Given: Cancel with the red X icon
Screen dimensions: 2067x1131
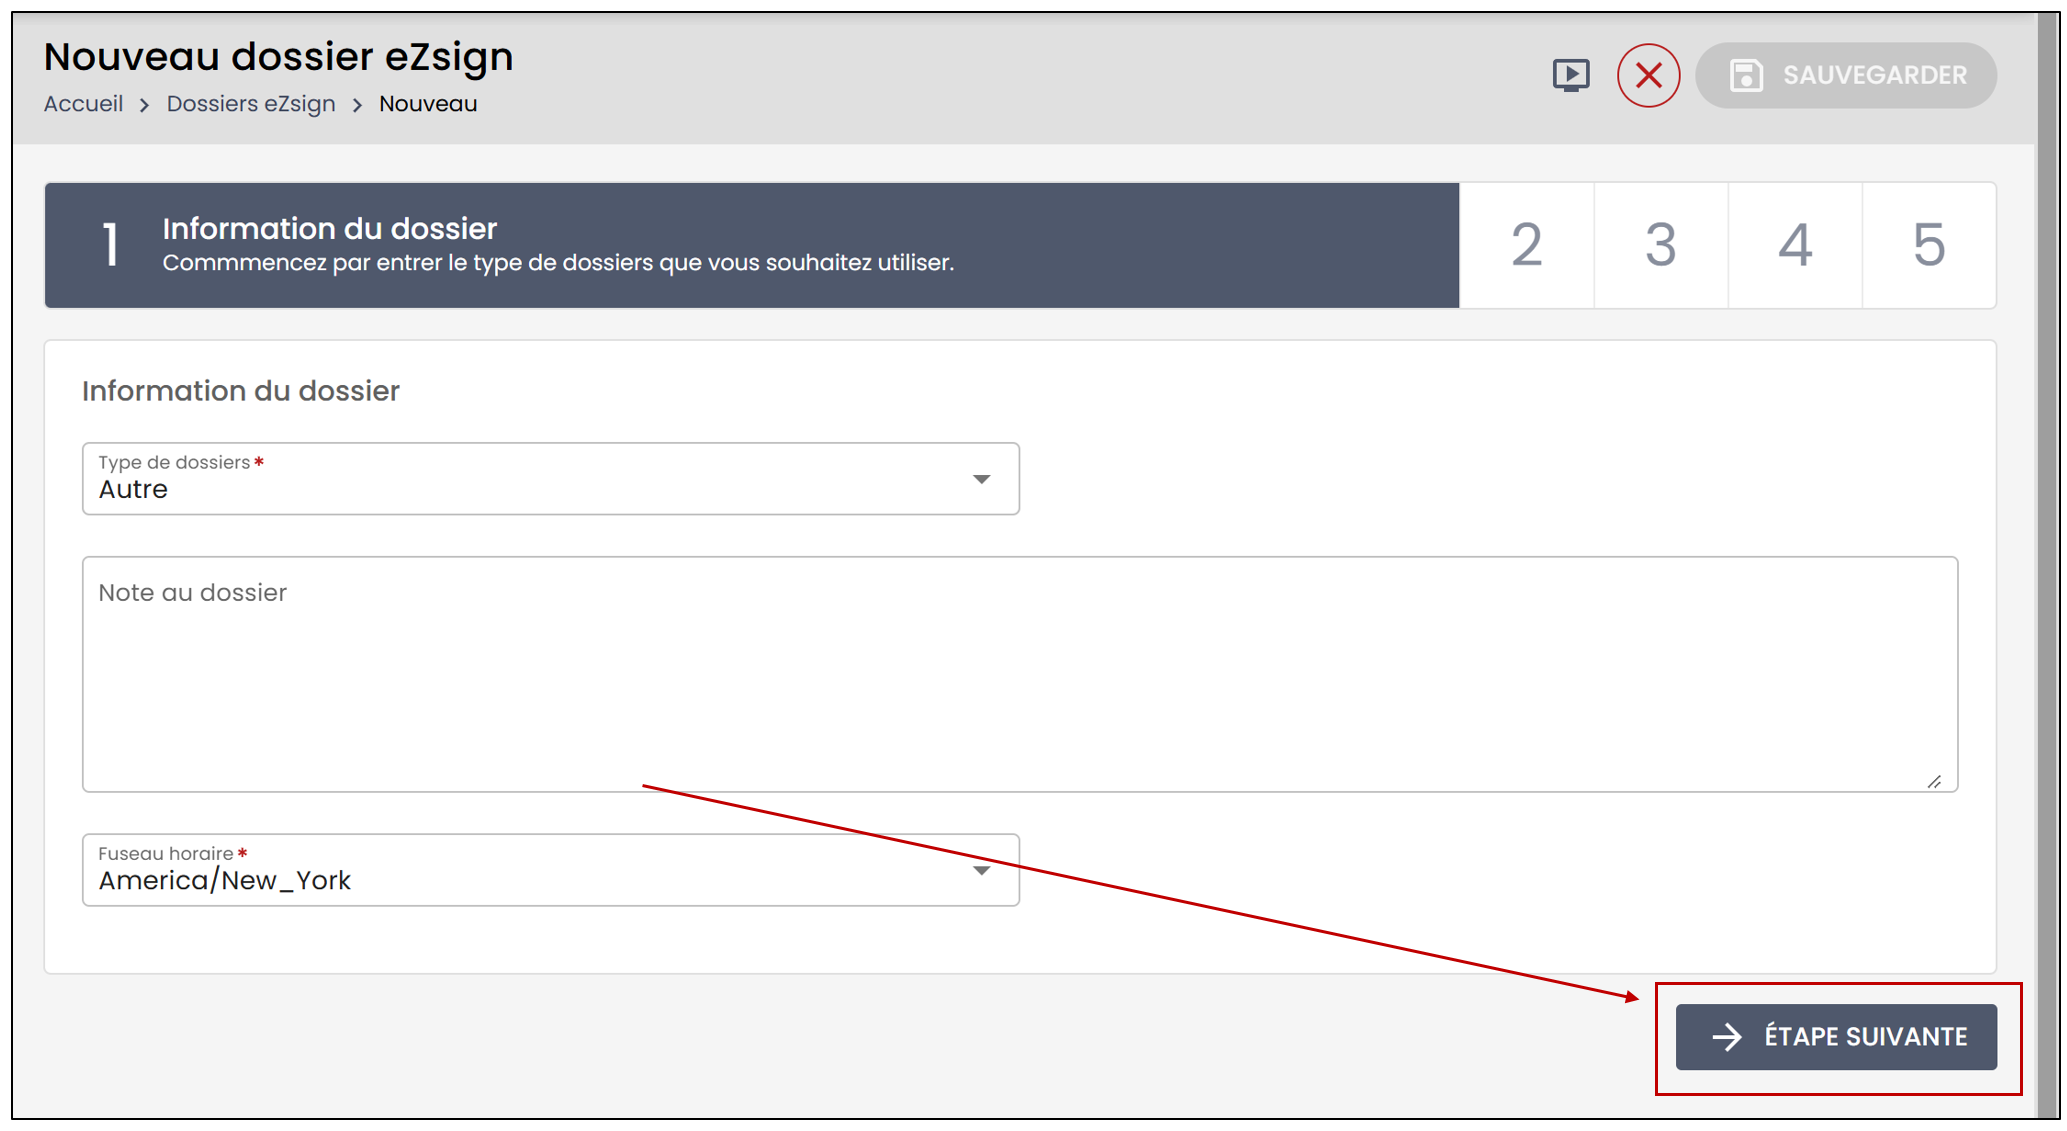Looking at the screenshot, I should pyautogui.click(x=1648, y=75).
